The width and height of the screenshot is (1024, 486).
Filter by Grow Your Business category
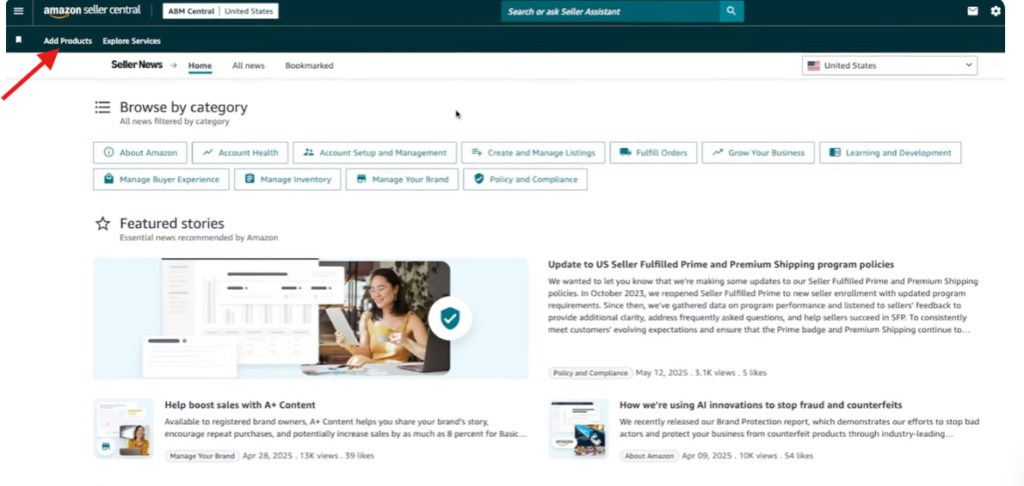coord(758,153)
